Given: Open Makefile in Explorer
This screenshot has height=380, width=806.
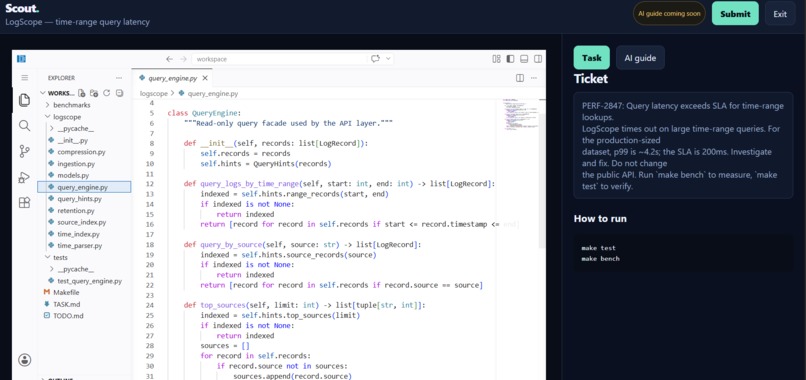Looking at the screenshot, I should click(x=84, y=292).
